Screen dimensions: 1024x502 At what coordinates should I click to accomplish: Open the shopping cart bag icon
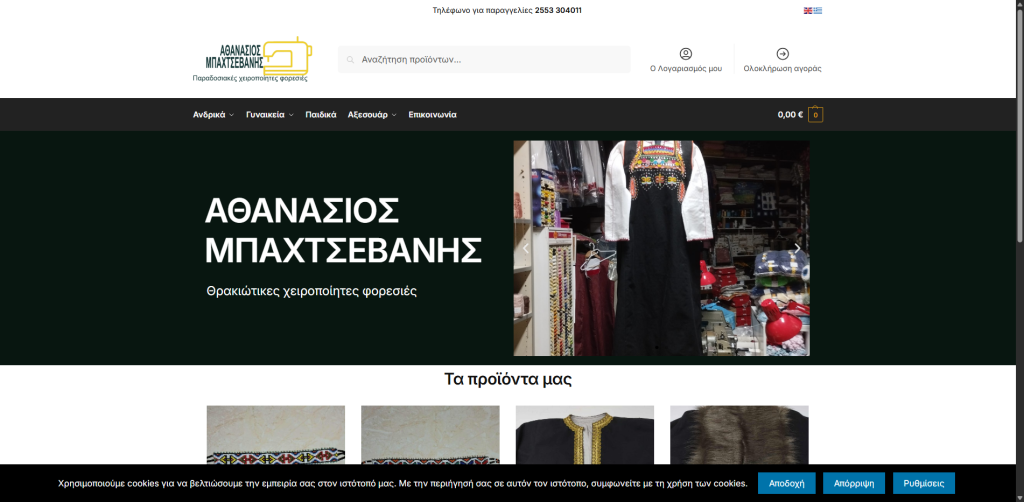815,115
